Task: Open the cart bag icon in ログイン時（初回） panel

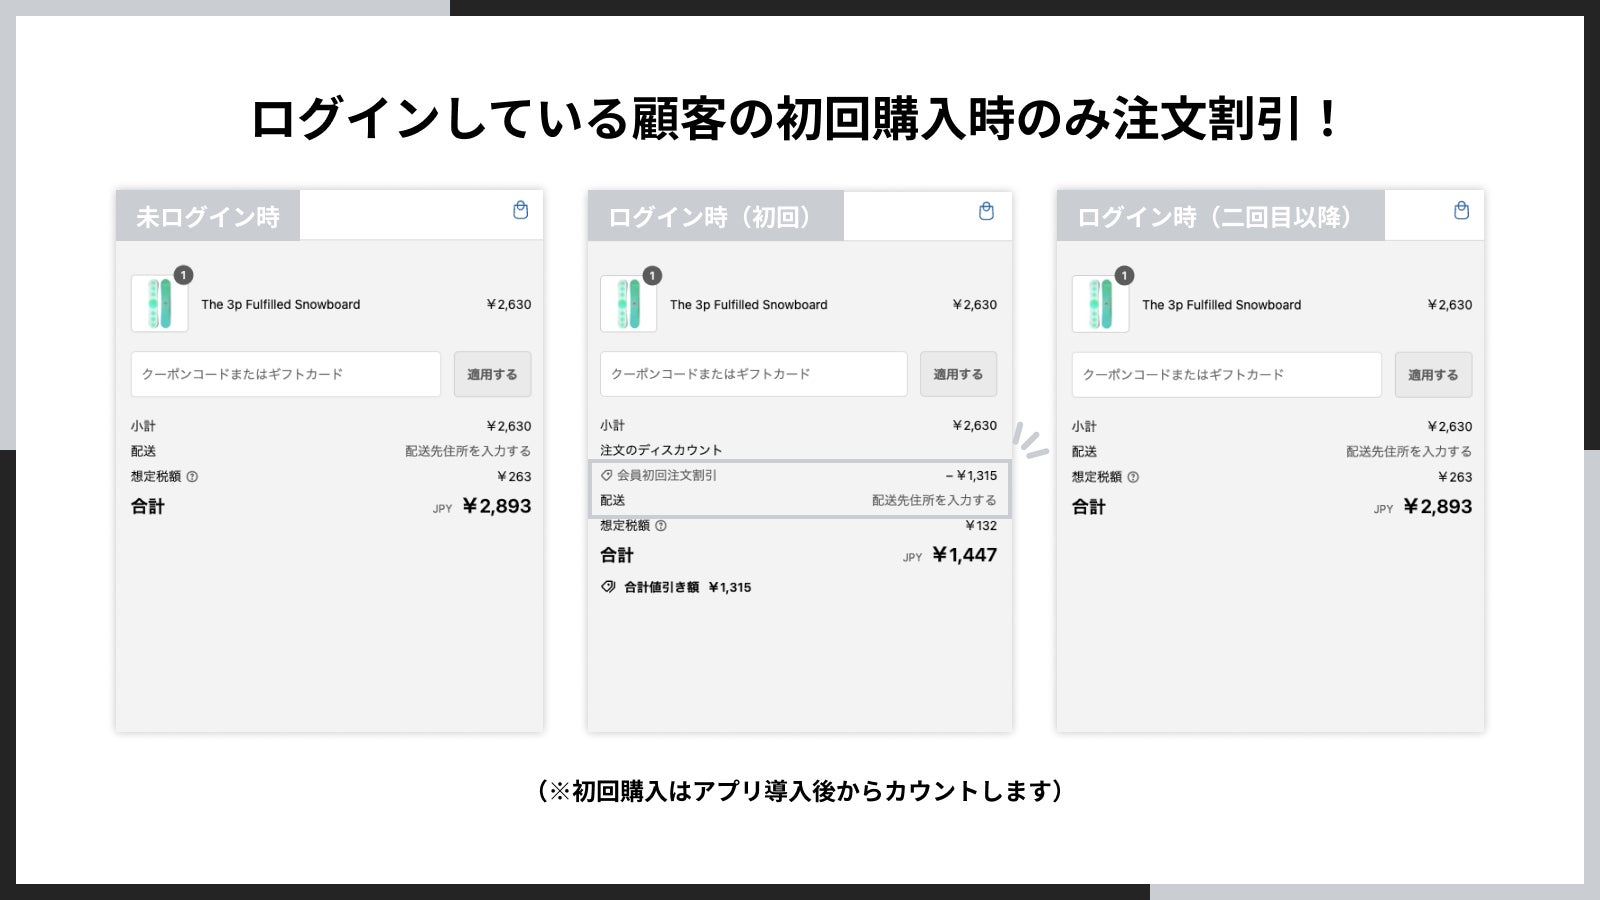Action: (x=986, y=211)
